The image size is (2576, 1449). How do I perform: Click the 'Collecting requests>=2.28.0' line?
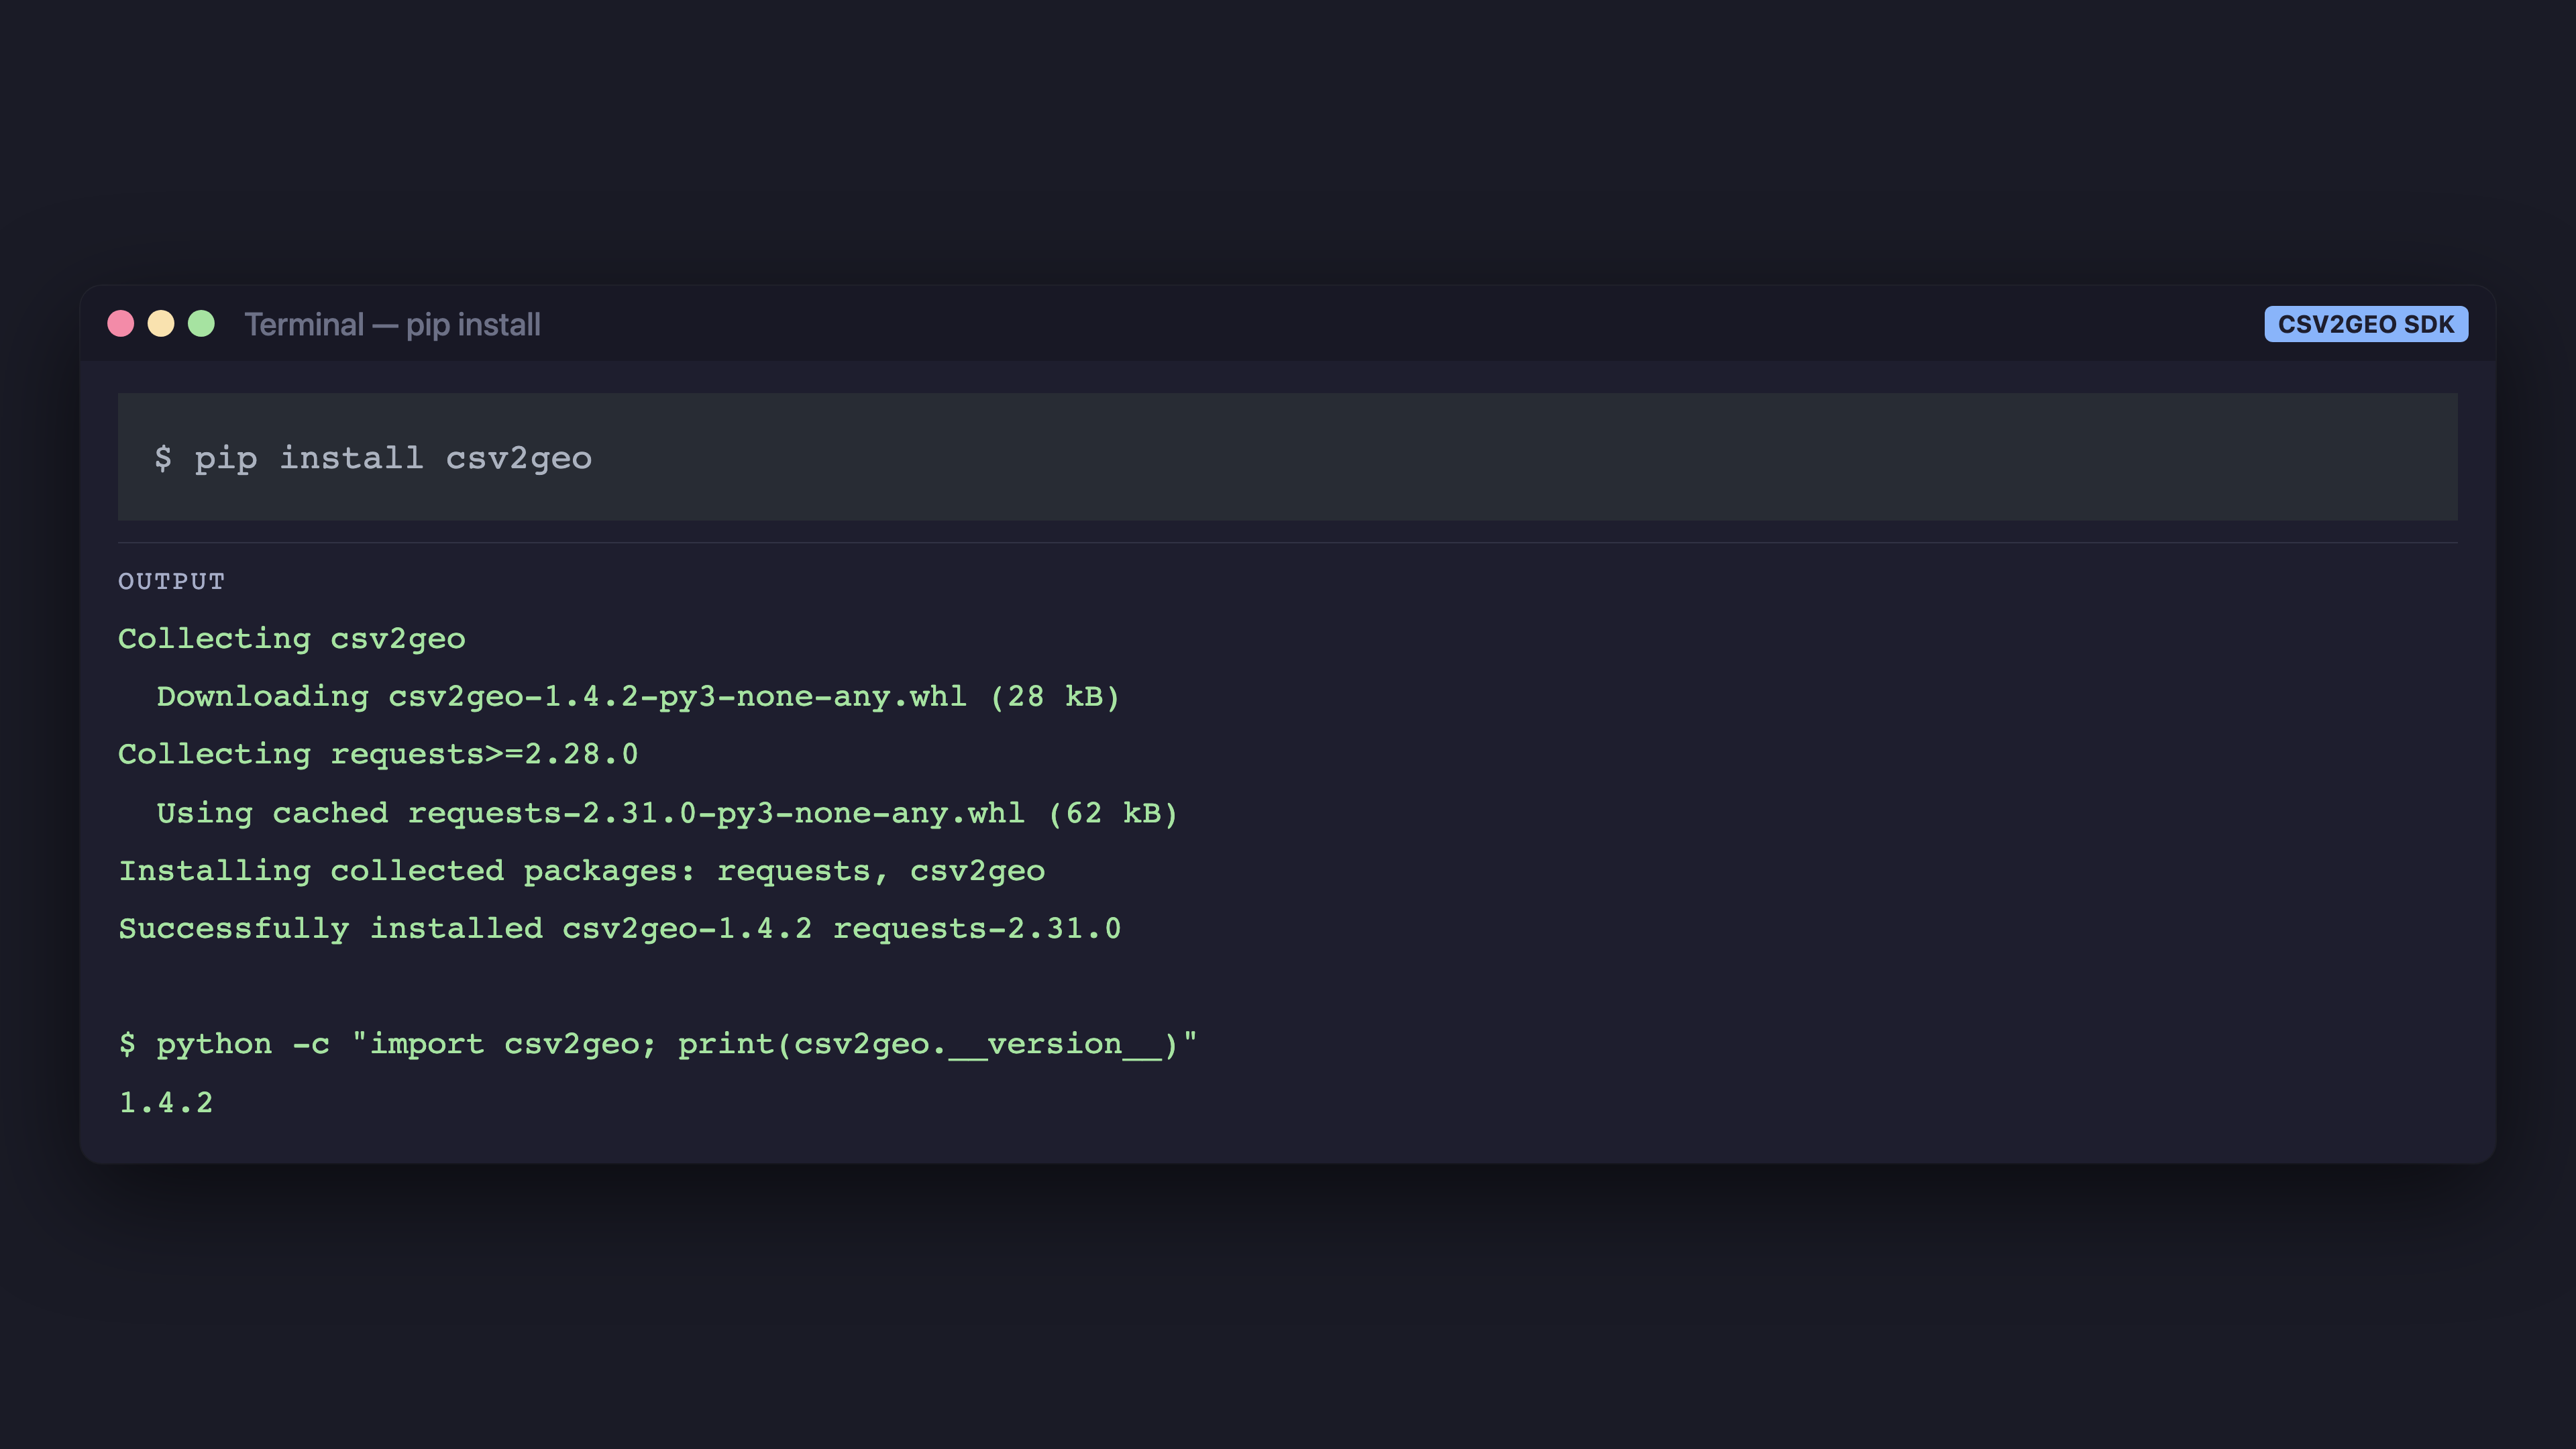coord(378,755)
